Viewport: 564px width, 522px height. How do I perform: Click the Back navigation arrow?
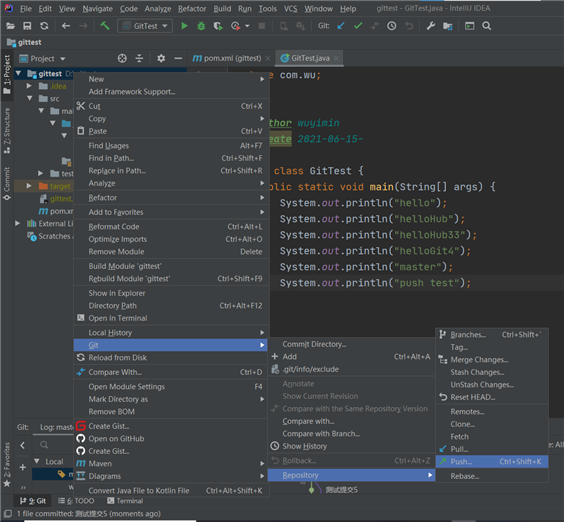coord(66,26)
